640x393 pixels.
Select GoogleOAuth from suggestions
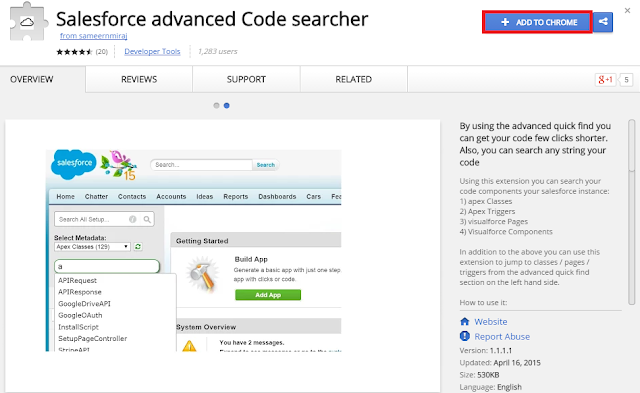click(80, 315)
